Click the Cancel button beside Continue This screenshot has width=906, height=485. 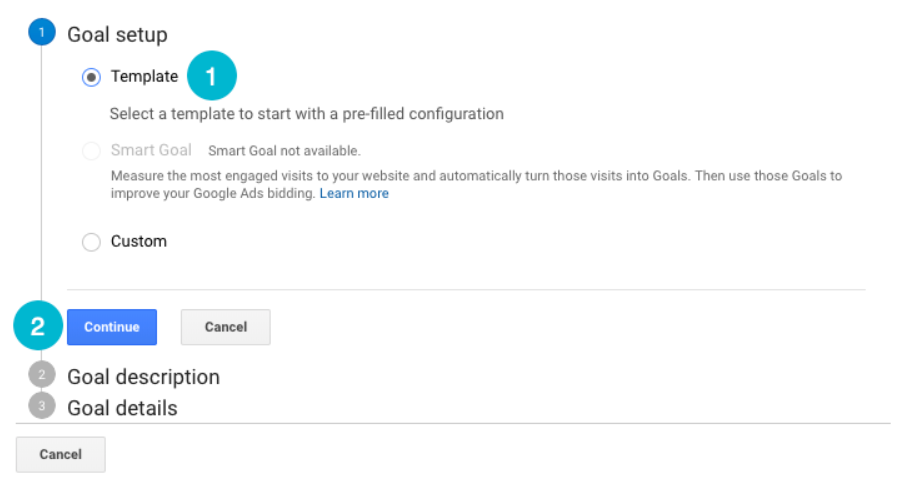(225, 327)
